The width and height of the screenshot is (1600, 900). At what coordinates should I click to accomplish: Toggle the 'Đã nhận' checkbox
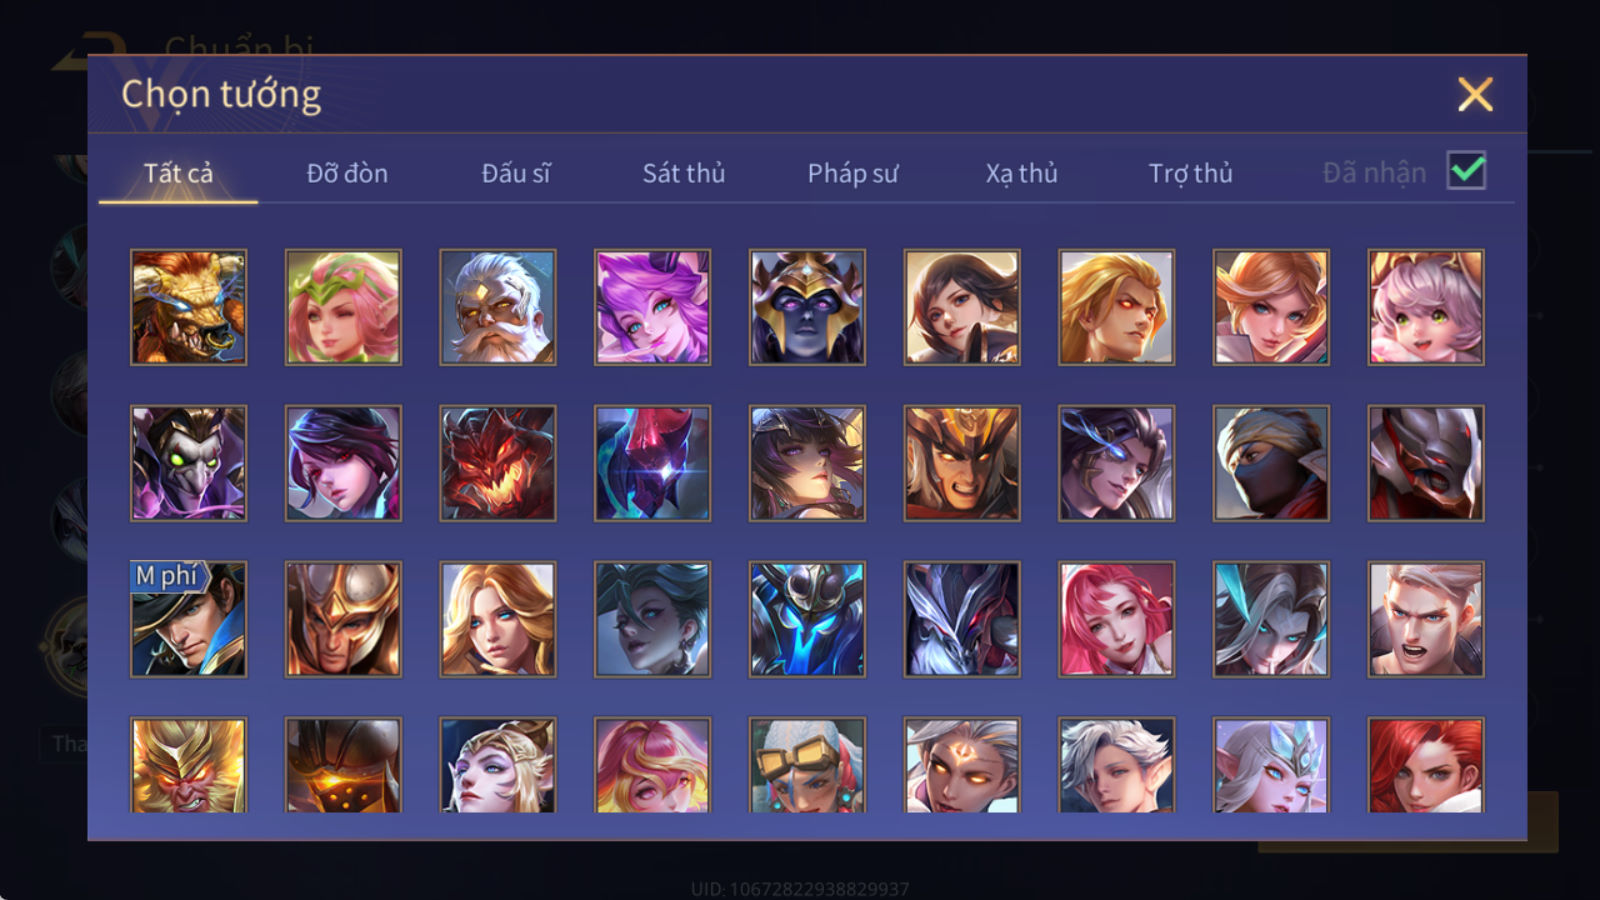(1467, 171)
